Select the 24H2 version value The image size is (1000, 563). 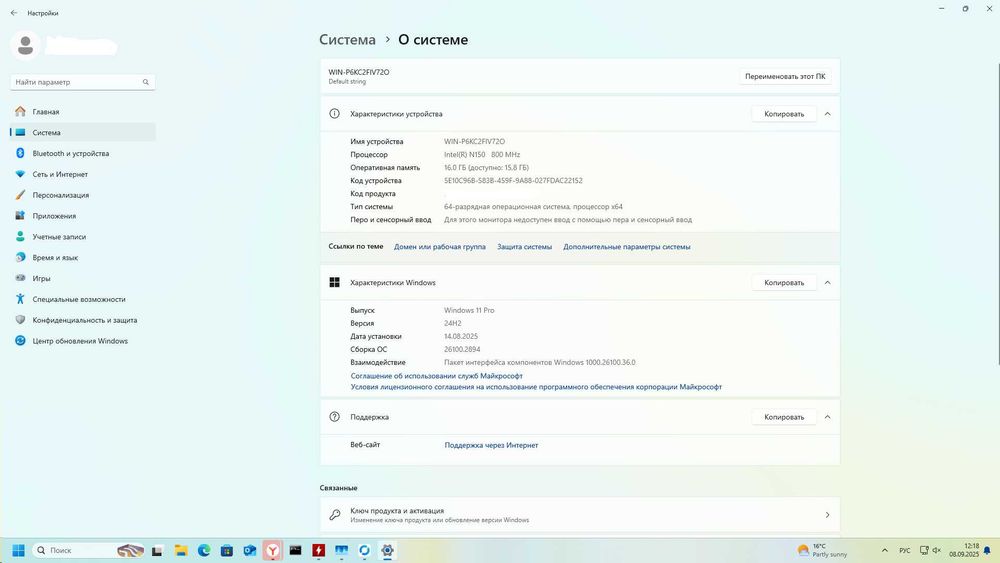coord(452,323)
